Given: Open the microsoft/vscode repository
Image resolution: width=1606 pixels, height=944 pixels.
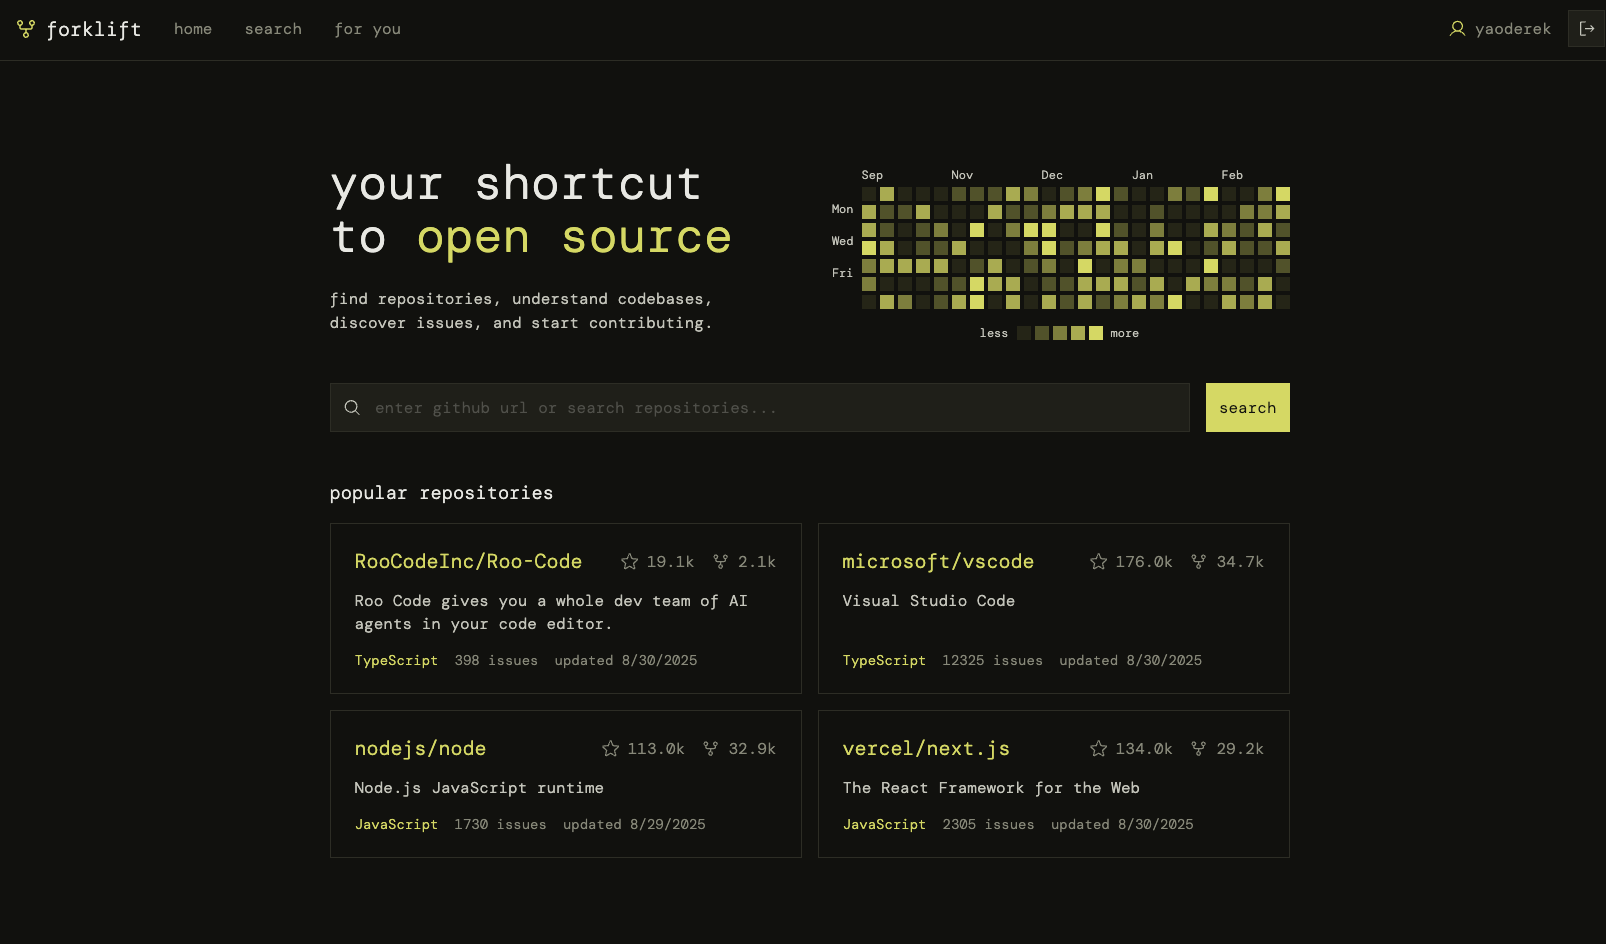Looking at the screenshot, I should pos(938,562).
